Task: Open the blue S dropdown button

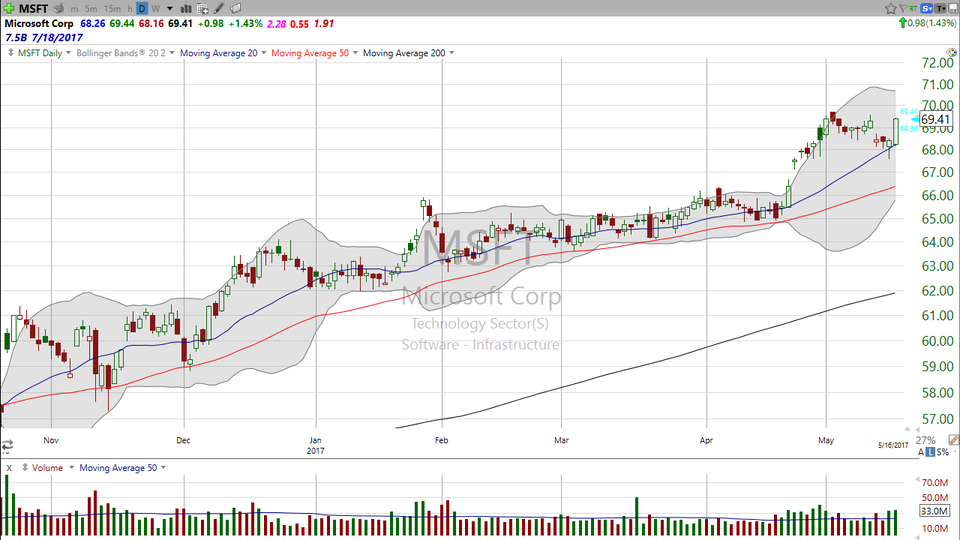Action: pos(926,9)
